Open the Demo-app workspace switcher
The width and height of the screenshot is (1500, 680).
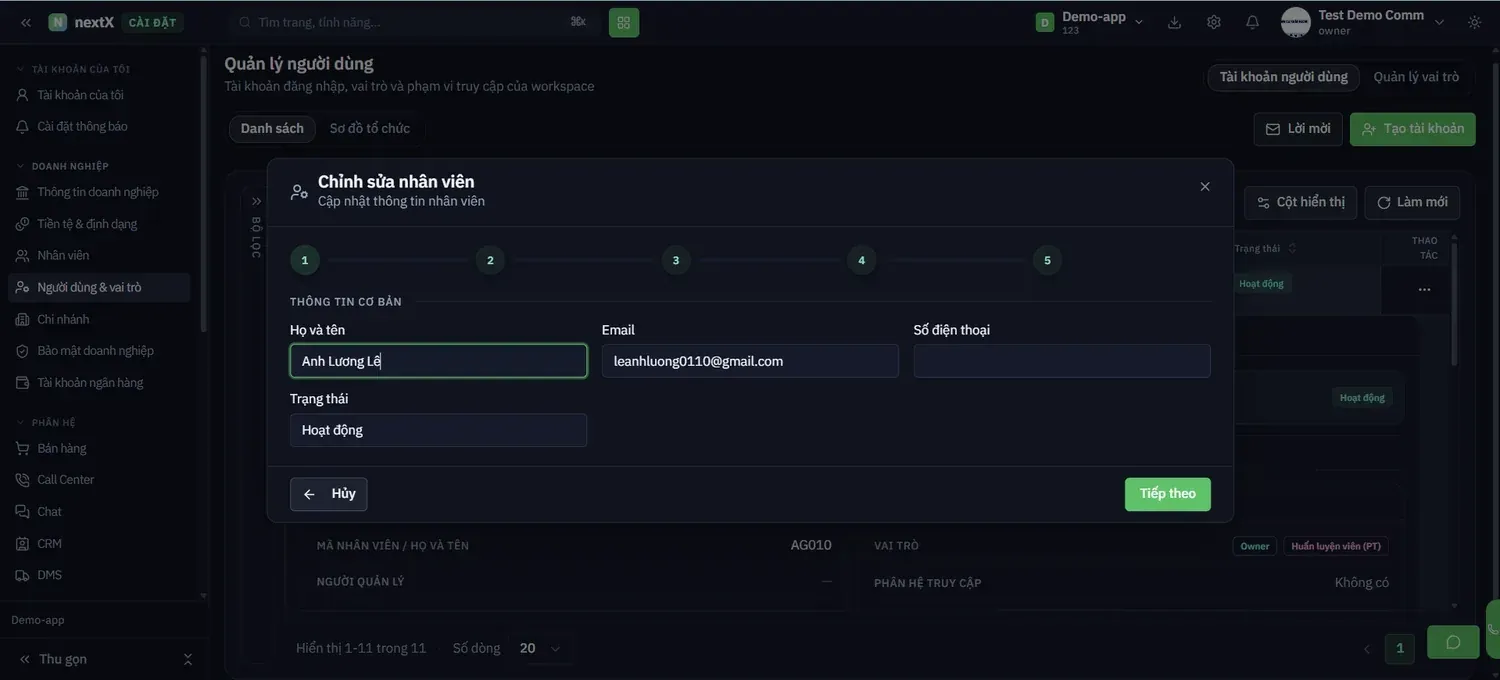tap(1090, 22)
